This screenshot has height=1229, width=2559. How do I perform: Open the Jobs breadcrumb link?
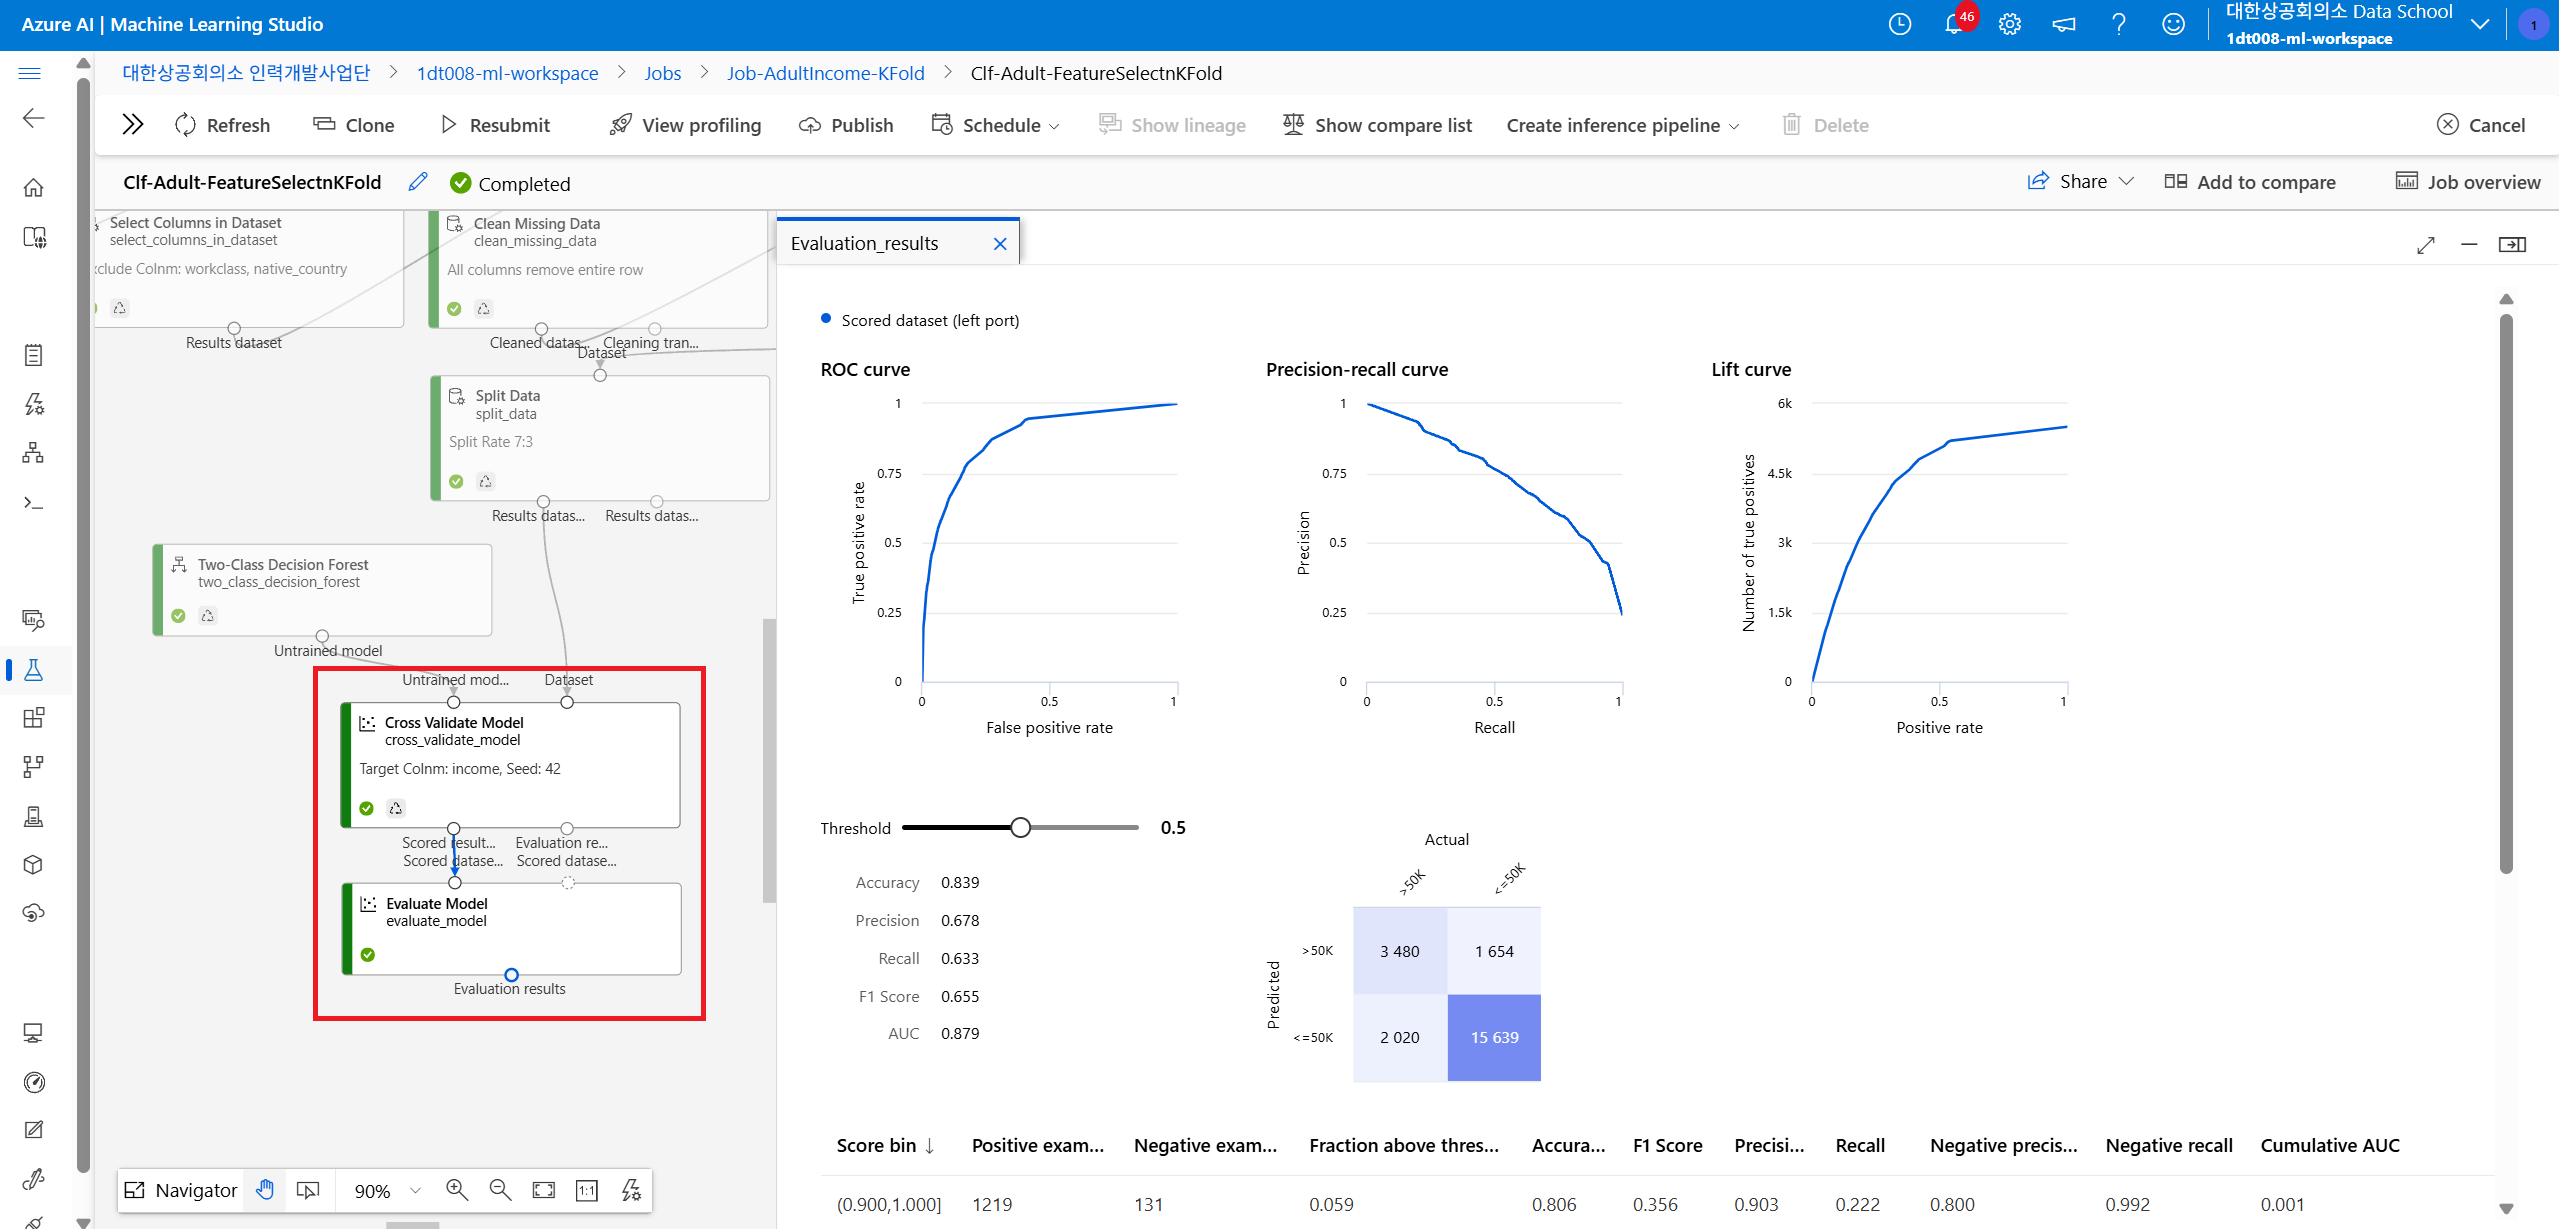(662, 73)
